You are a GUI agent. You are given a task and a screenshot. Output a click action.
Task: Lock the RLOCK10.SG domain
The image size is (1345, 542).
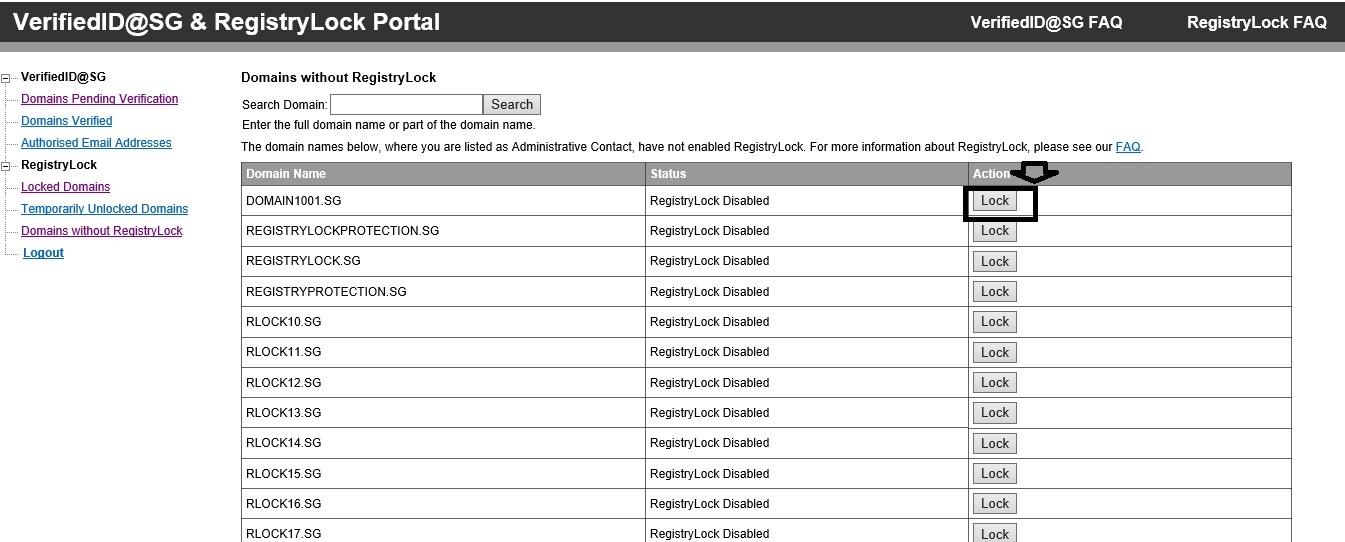coord(995,322)
